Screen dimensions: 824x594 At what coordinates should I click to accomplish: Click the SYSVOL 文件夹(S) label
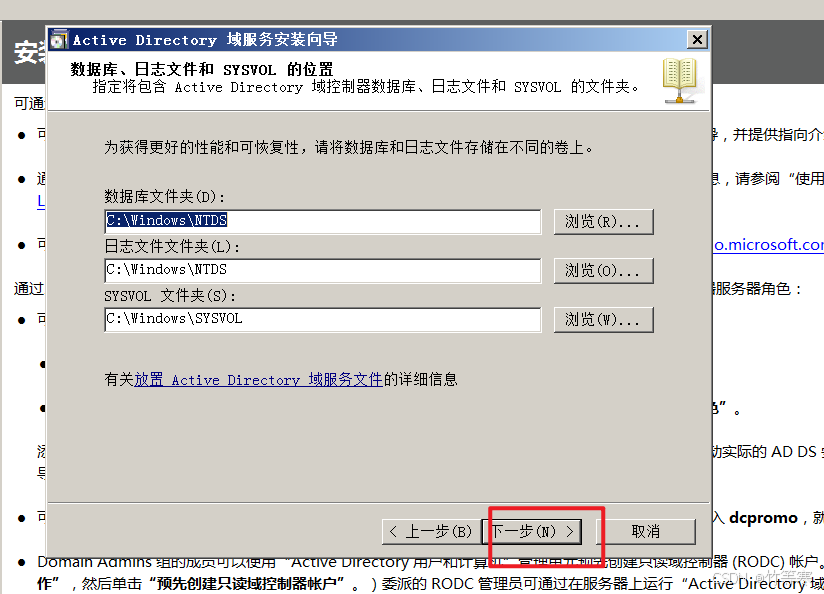pyautogui.click(x=170, y=295)
